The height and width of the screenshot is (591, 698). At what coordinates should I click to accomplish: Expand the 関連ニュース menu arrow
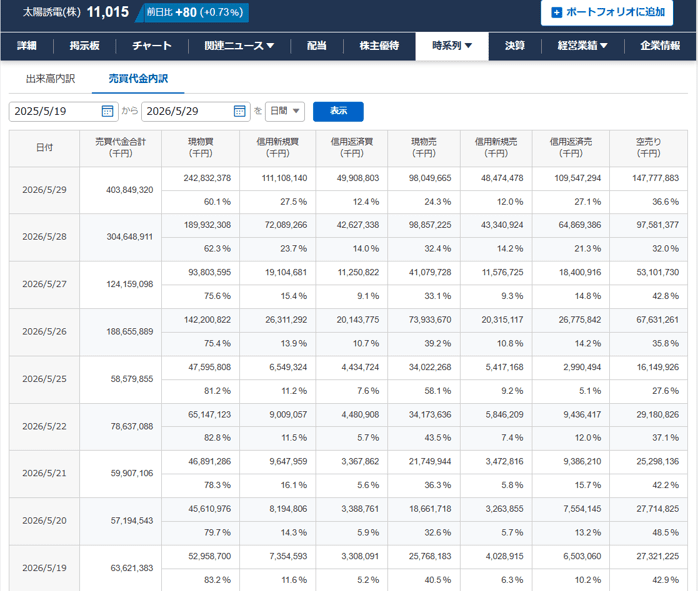270,45
